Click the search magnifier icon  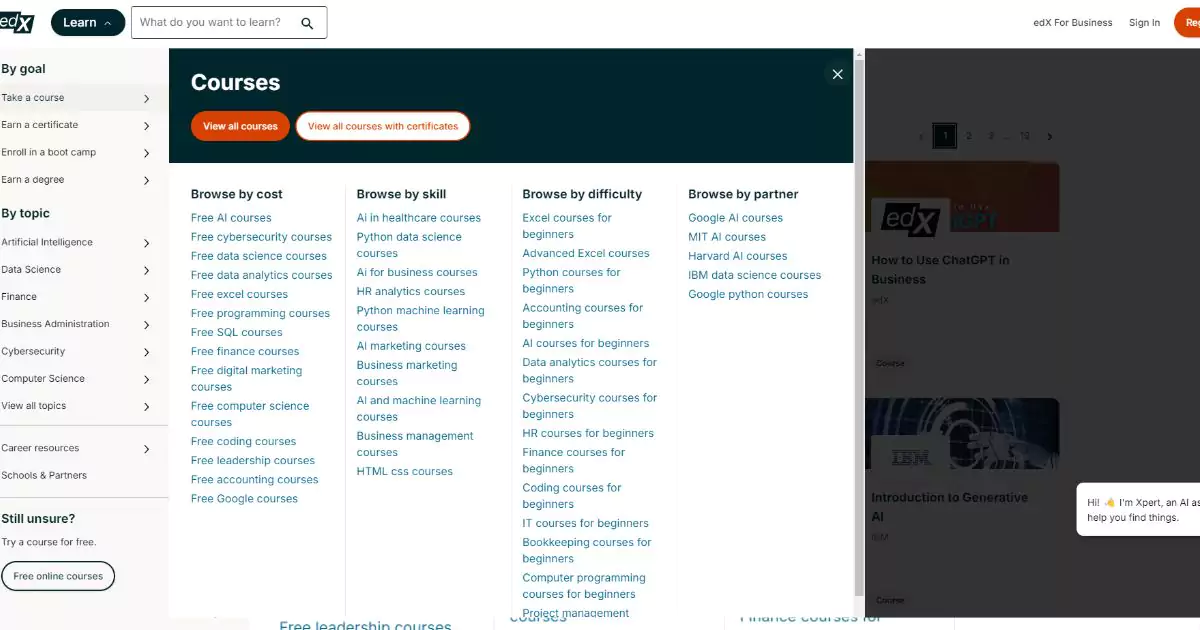[307, 23]
